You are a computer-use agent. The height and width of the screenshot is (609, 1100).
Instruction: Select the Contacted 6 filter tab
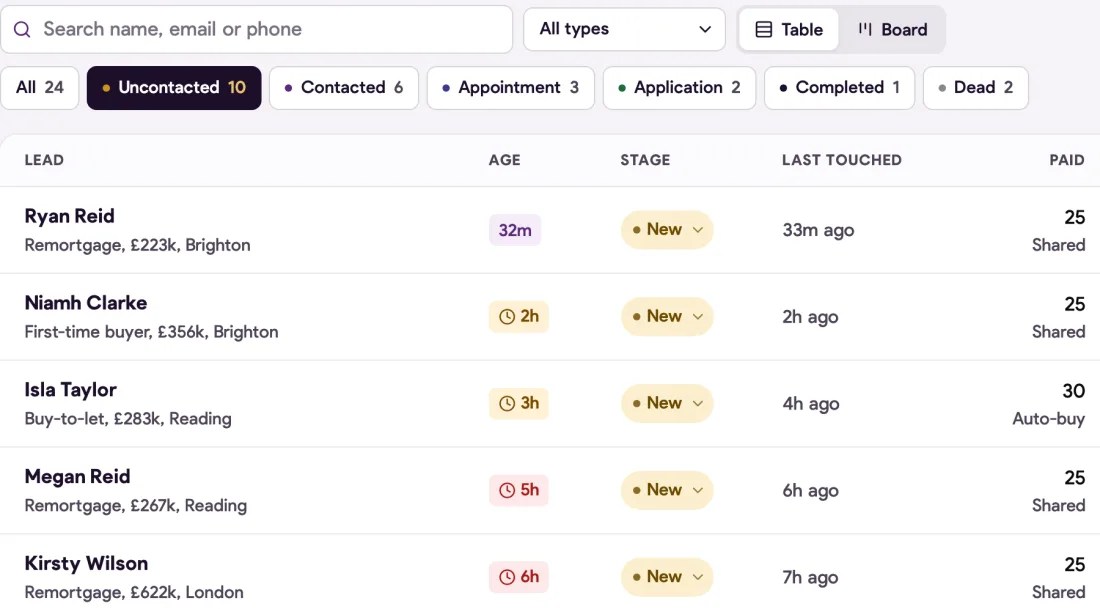(344, 88)
